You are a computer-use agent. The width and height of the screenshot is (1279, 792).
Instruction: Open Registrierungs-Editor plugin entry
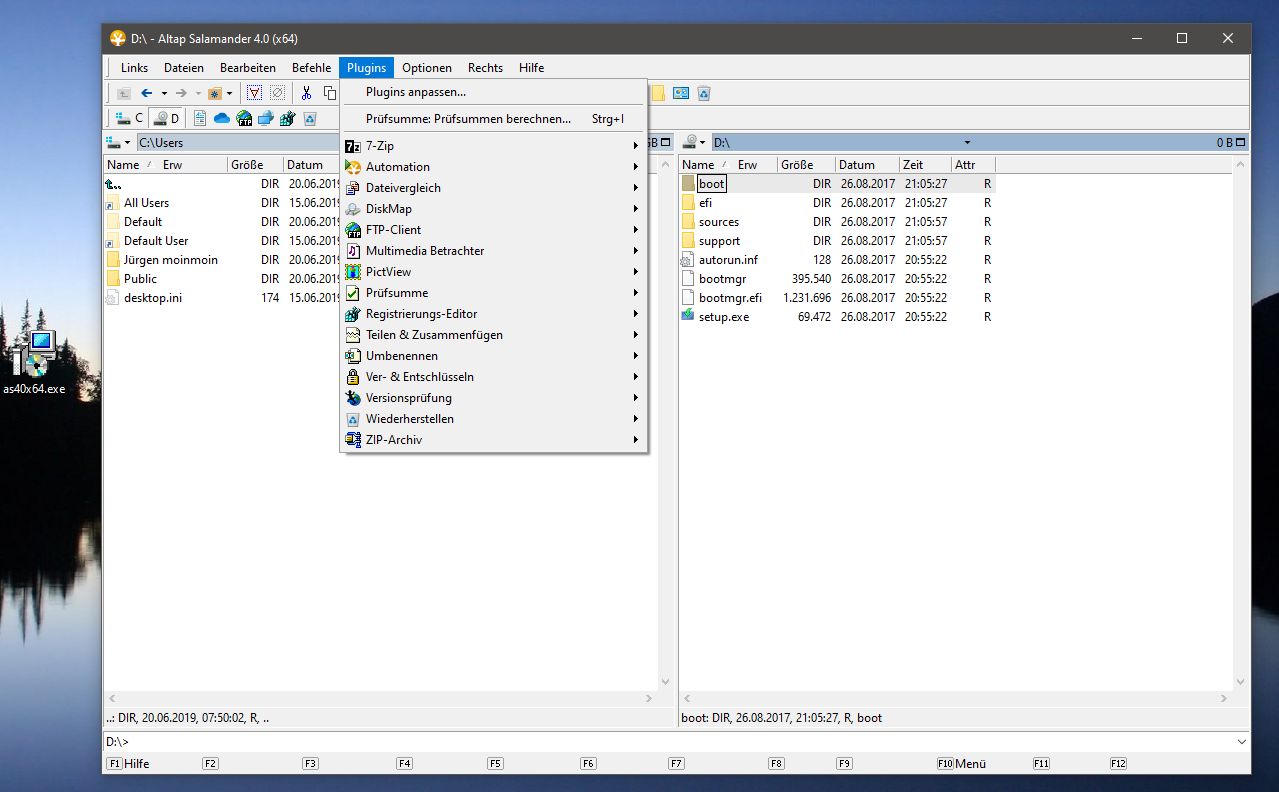pos(494,314)
